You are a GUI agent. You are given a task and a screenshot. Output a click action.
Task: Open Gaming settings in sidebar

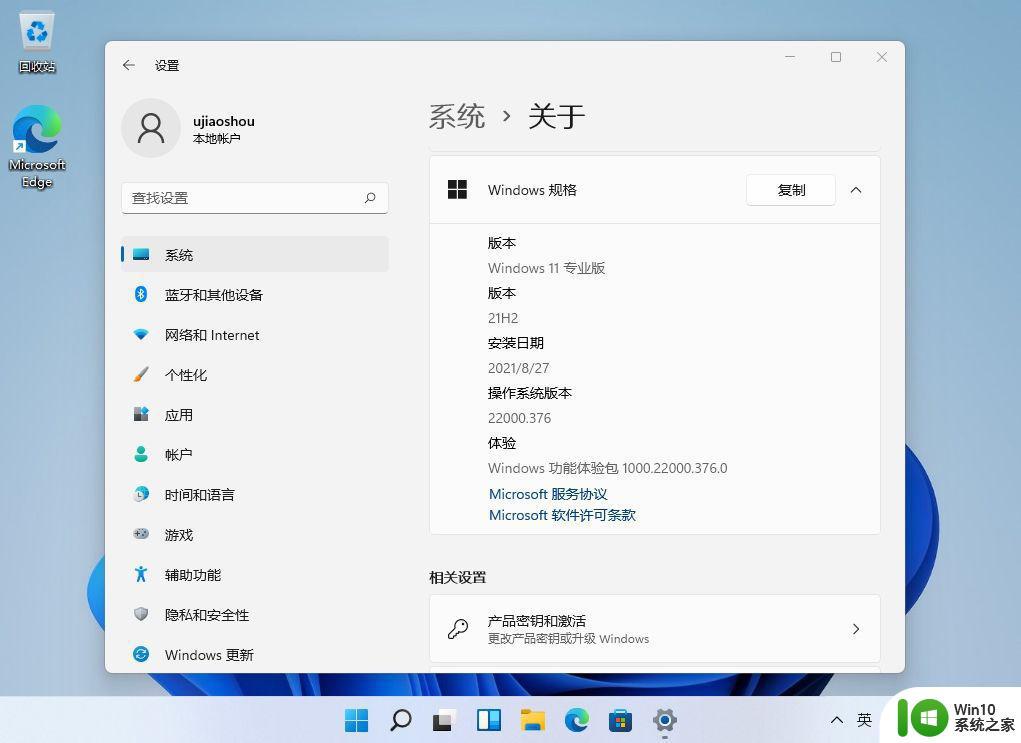tap(179, 535)
